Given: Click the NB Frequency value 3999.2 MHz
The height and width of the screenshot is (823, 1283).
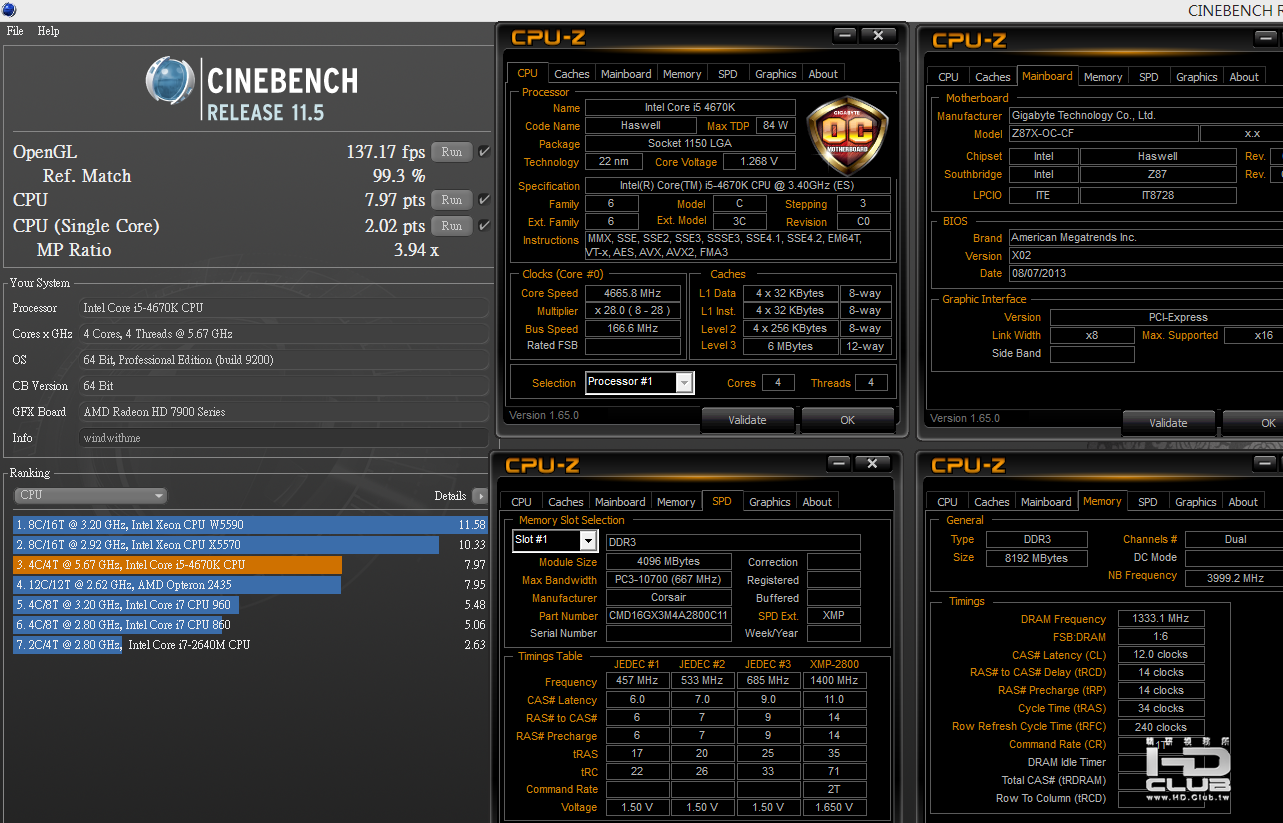Looking at the screenshot, I should (1234, 577).
